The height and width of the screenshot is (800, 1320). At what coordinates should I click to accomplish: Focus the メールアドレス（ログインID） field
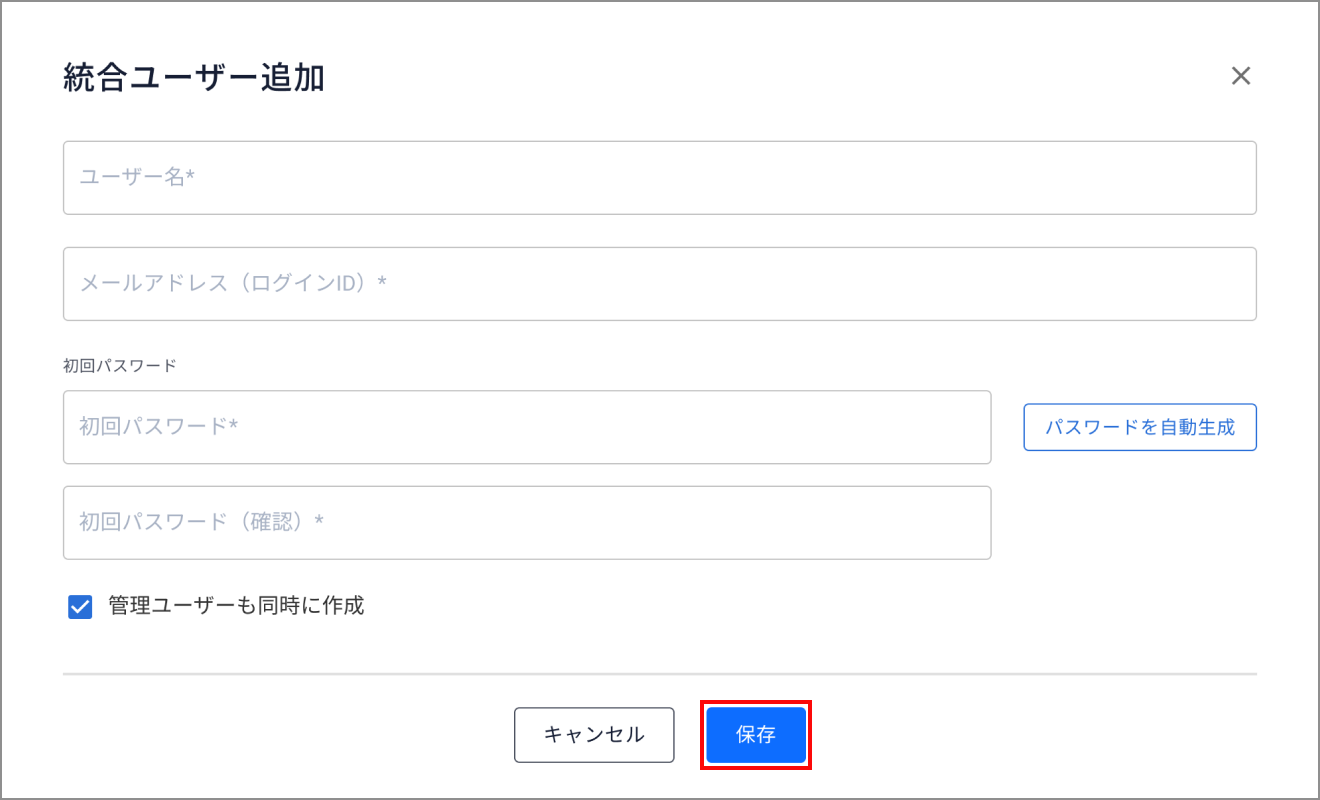click(660, 284)
